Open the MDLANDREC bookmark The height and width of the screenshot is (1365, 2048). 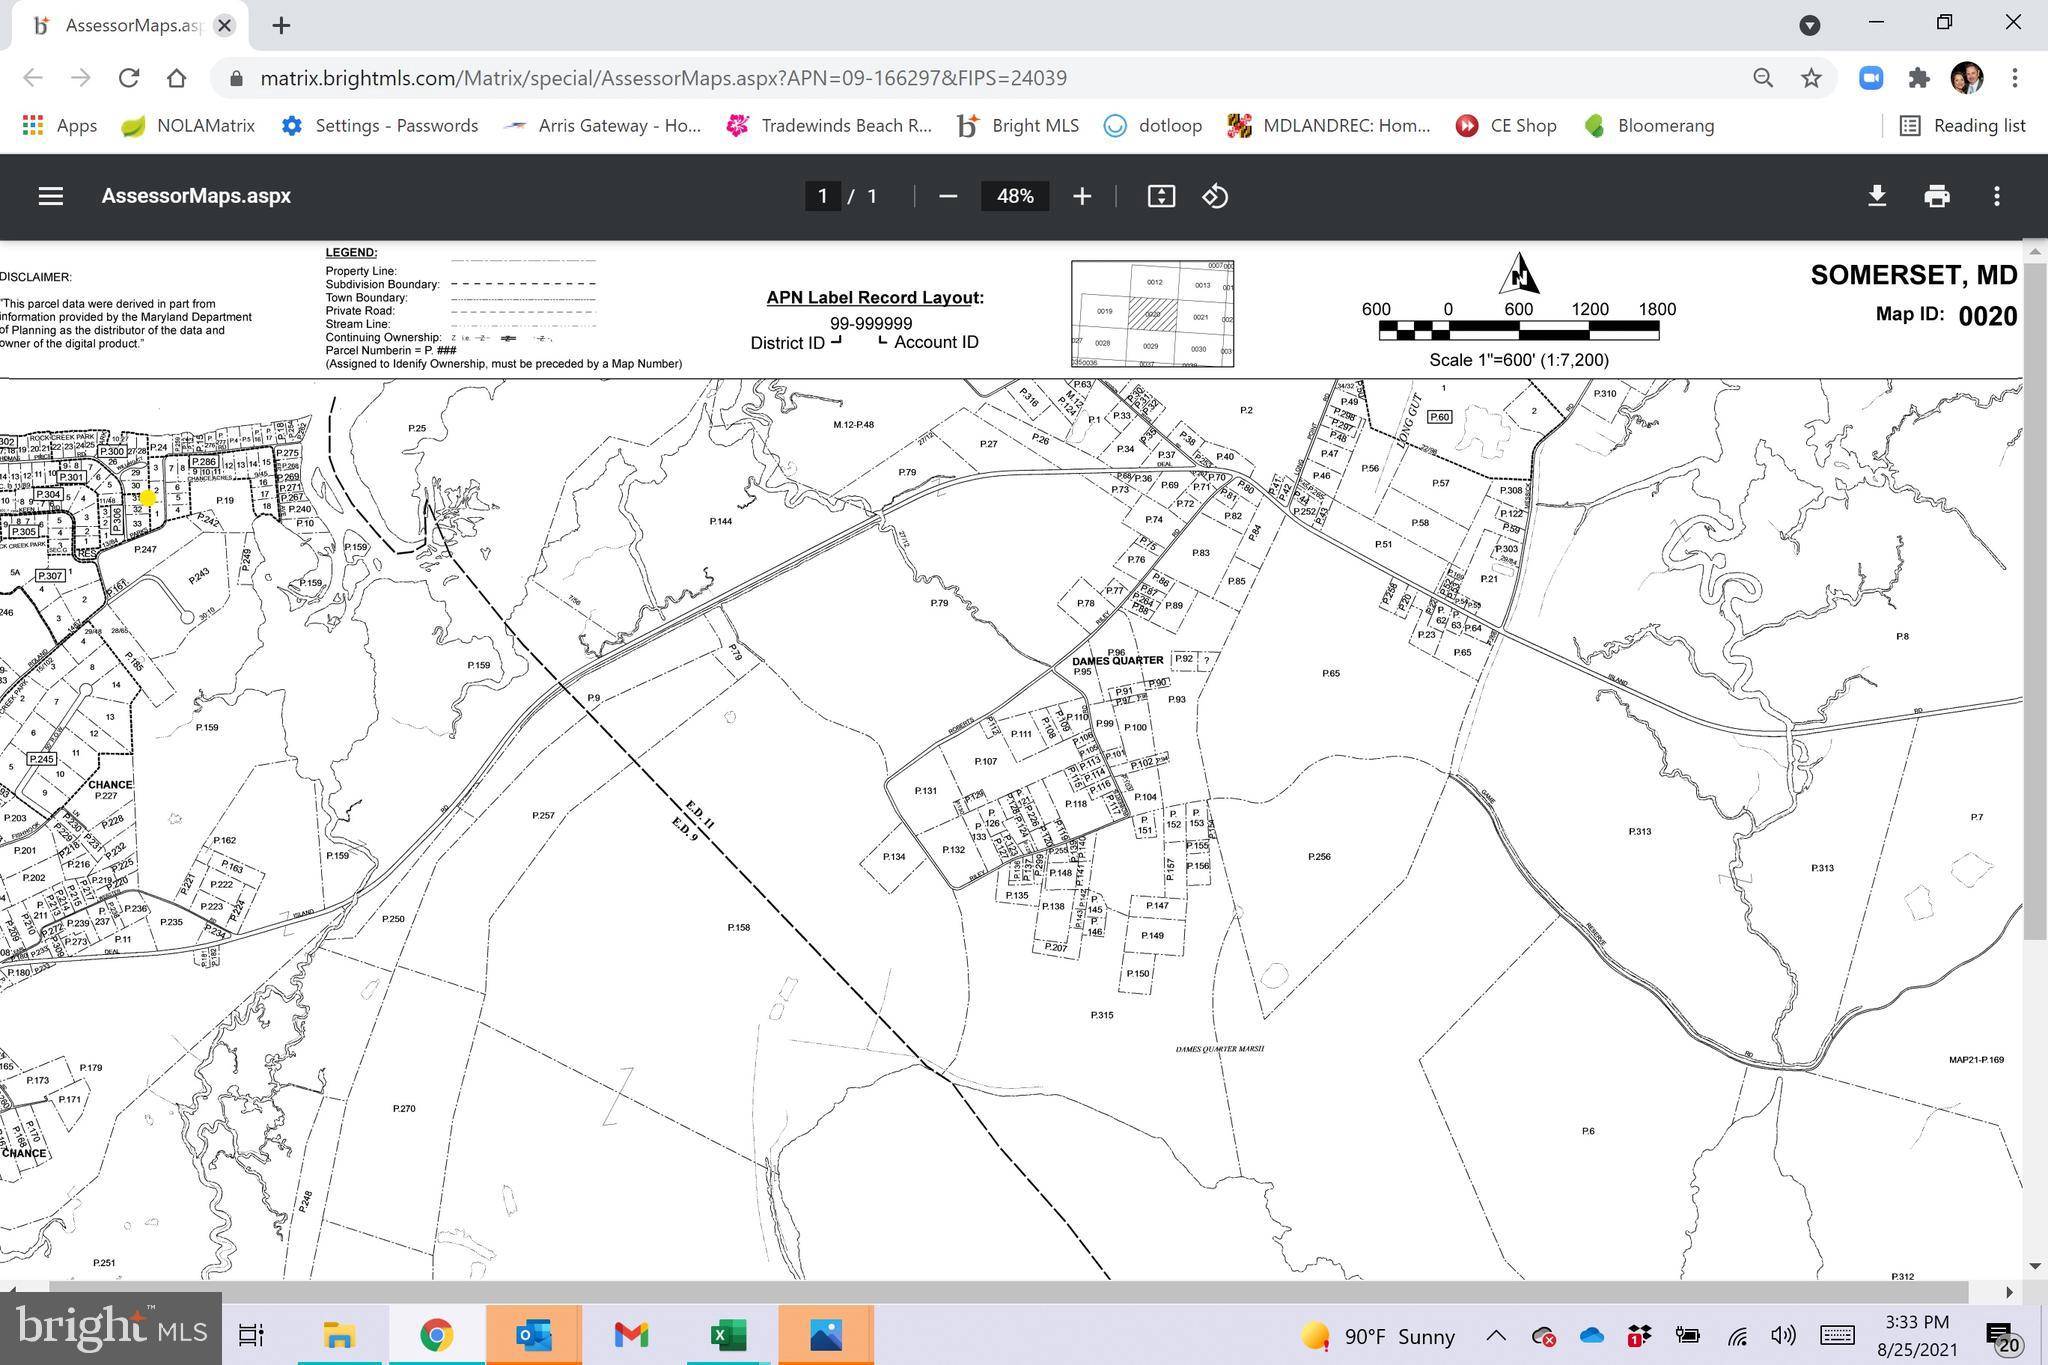[1329, 126]
